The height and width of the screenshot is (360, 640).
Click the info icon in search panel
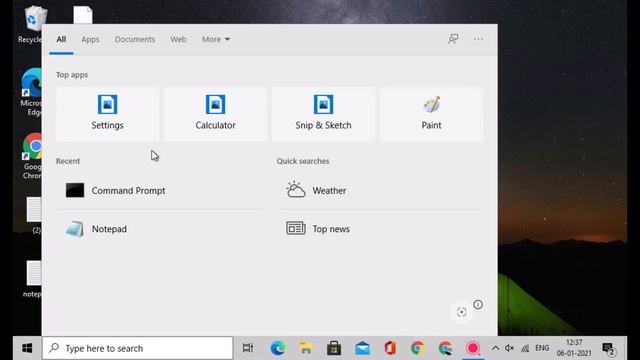(x=478, y=304)
